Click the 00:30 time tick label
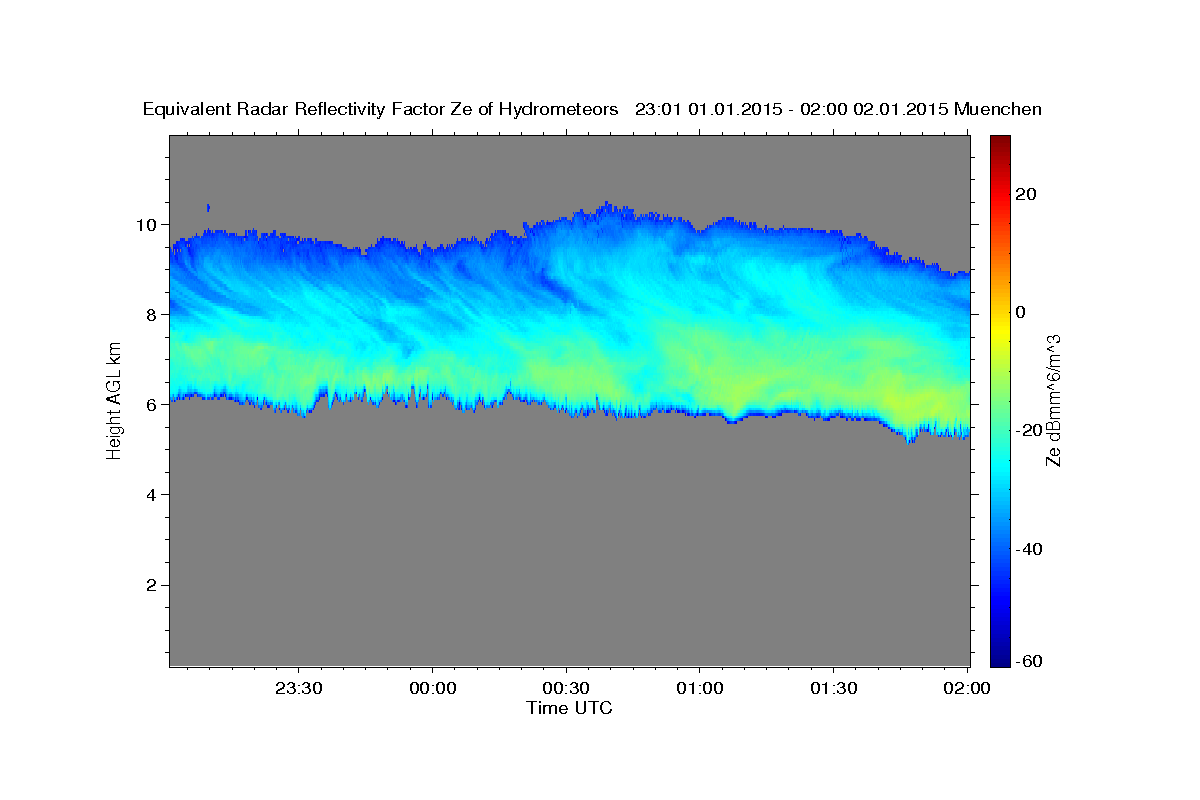The image size is (1200, 800). point(567,688)
